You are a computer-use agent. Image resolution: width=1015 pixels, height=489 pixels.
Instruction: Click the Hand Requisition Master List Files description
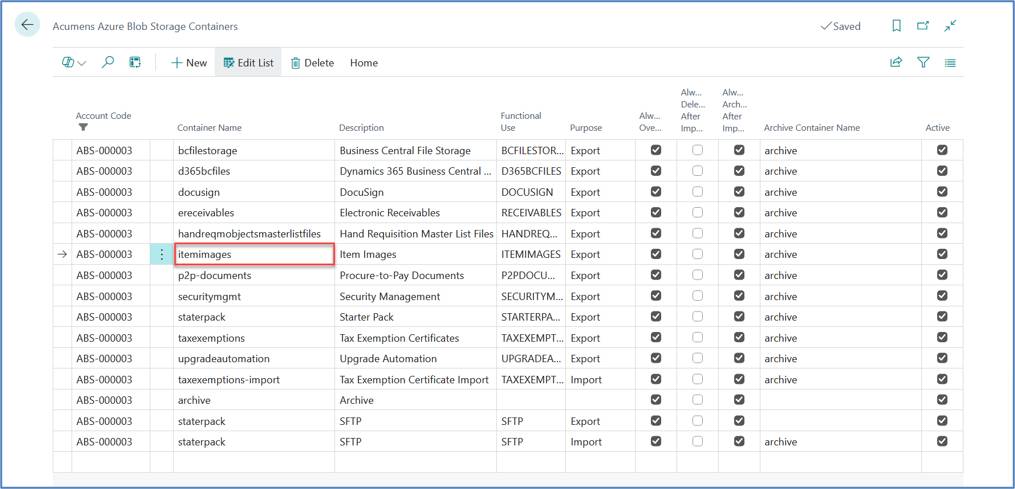click(416, 234)
